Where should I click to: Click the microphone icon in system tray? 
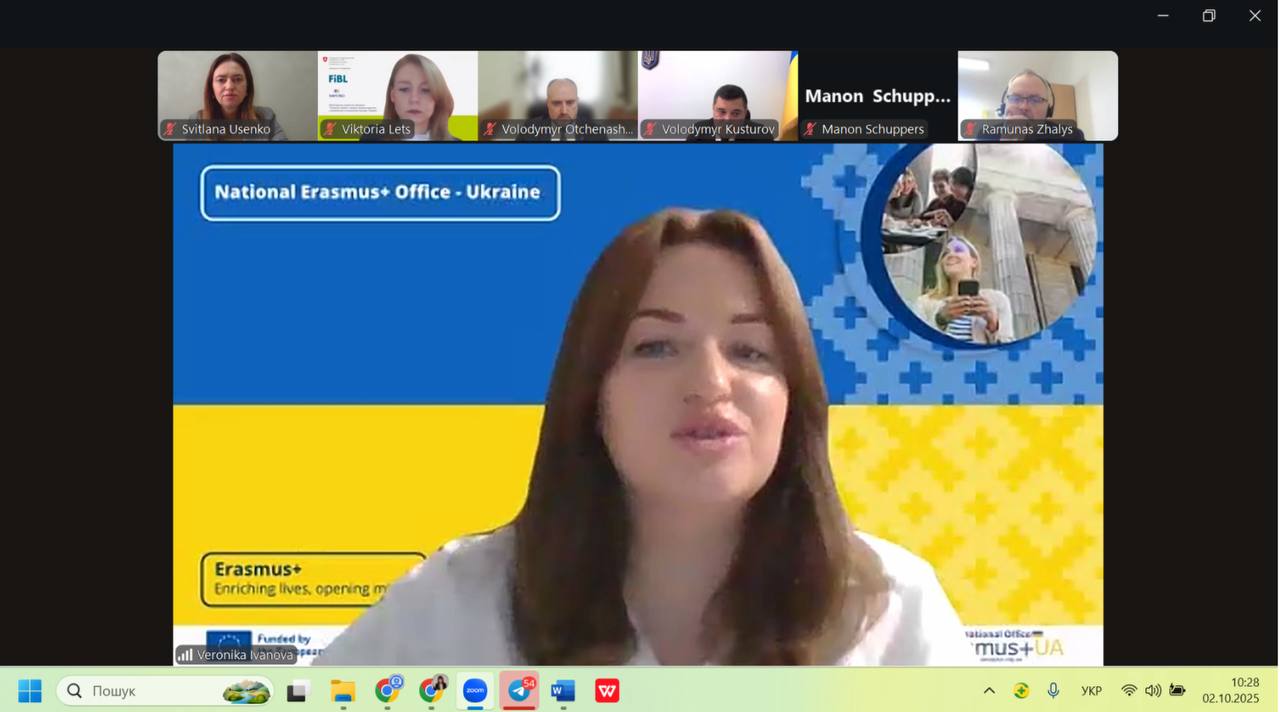coord(1053,691)
